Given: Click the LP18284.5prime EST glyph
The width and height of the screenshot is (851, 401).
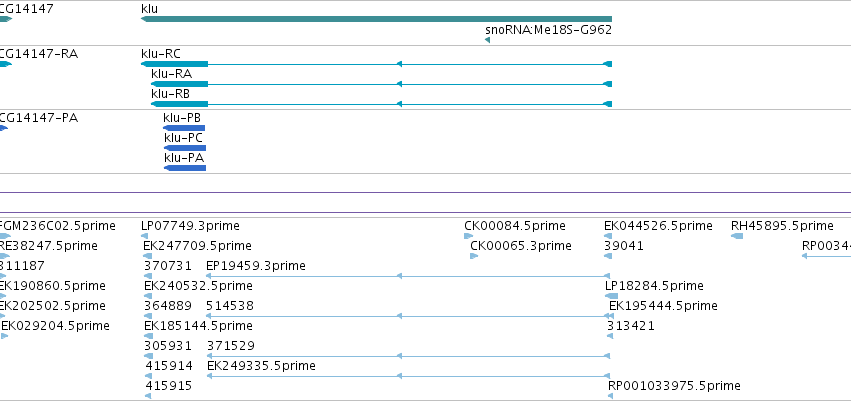Looking at the screenshot, I should [x=611, y=296].
